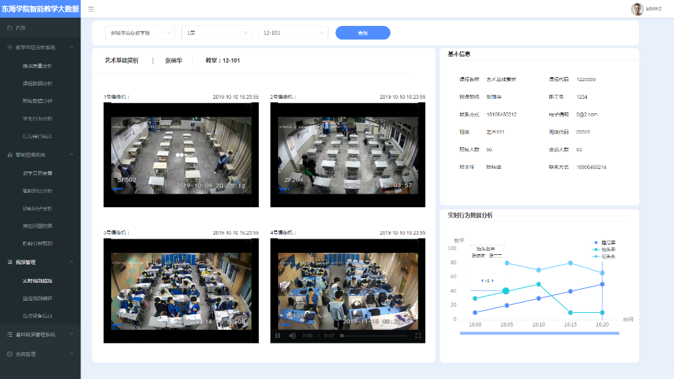Screen dimensions: 674x379
Task: Open the admin user avatar menu
Action: 637,9
